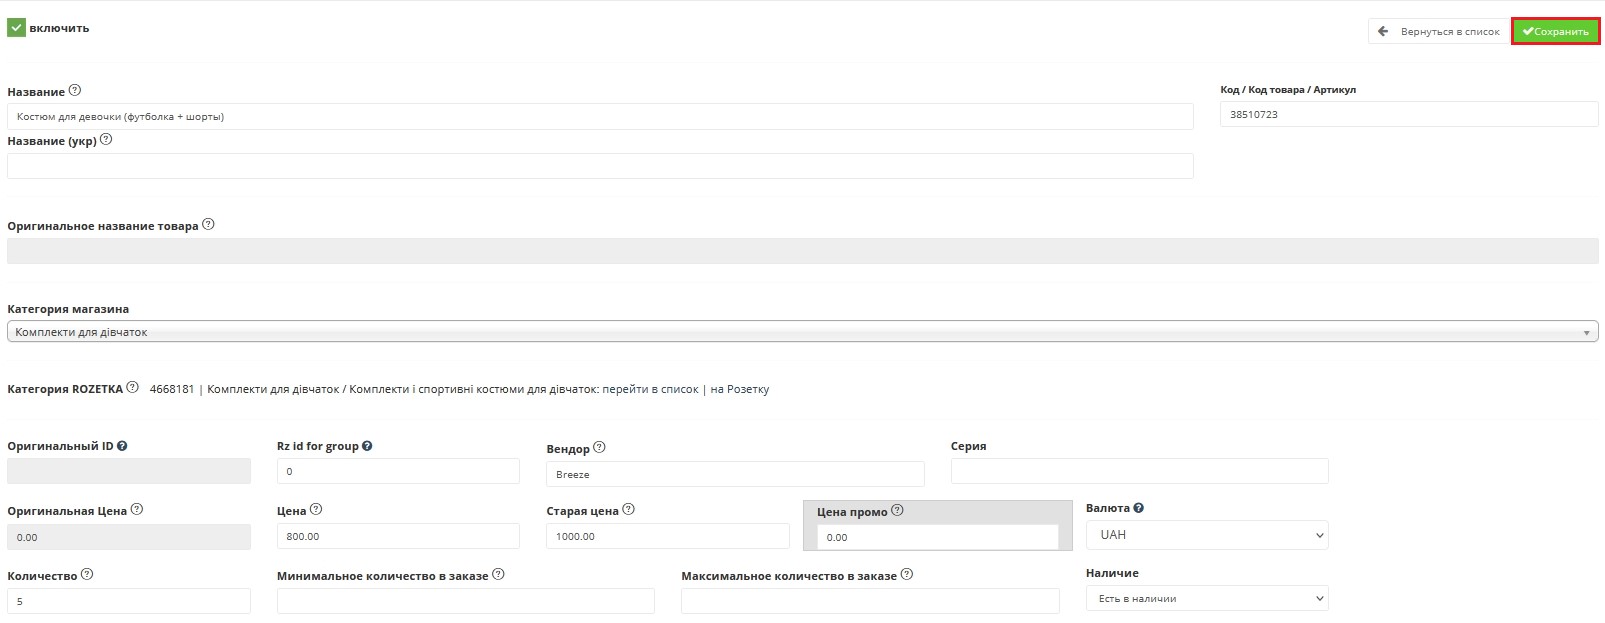The height and width of the screenshot is (623, 1605).
Task: Click the Rz id for group field
Action: 398,471
